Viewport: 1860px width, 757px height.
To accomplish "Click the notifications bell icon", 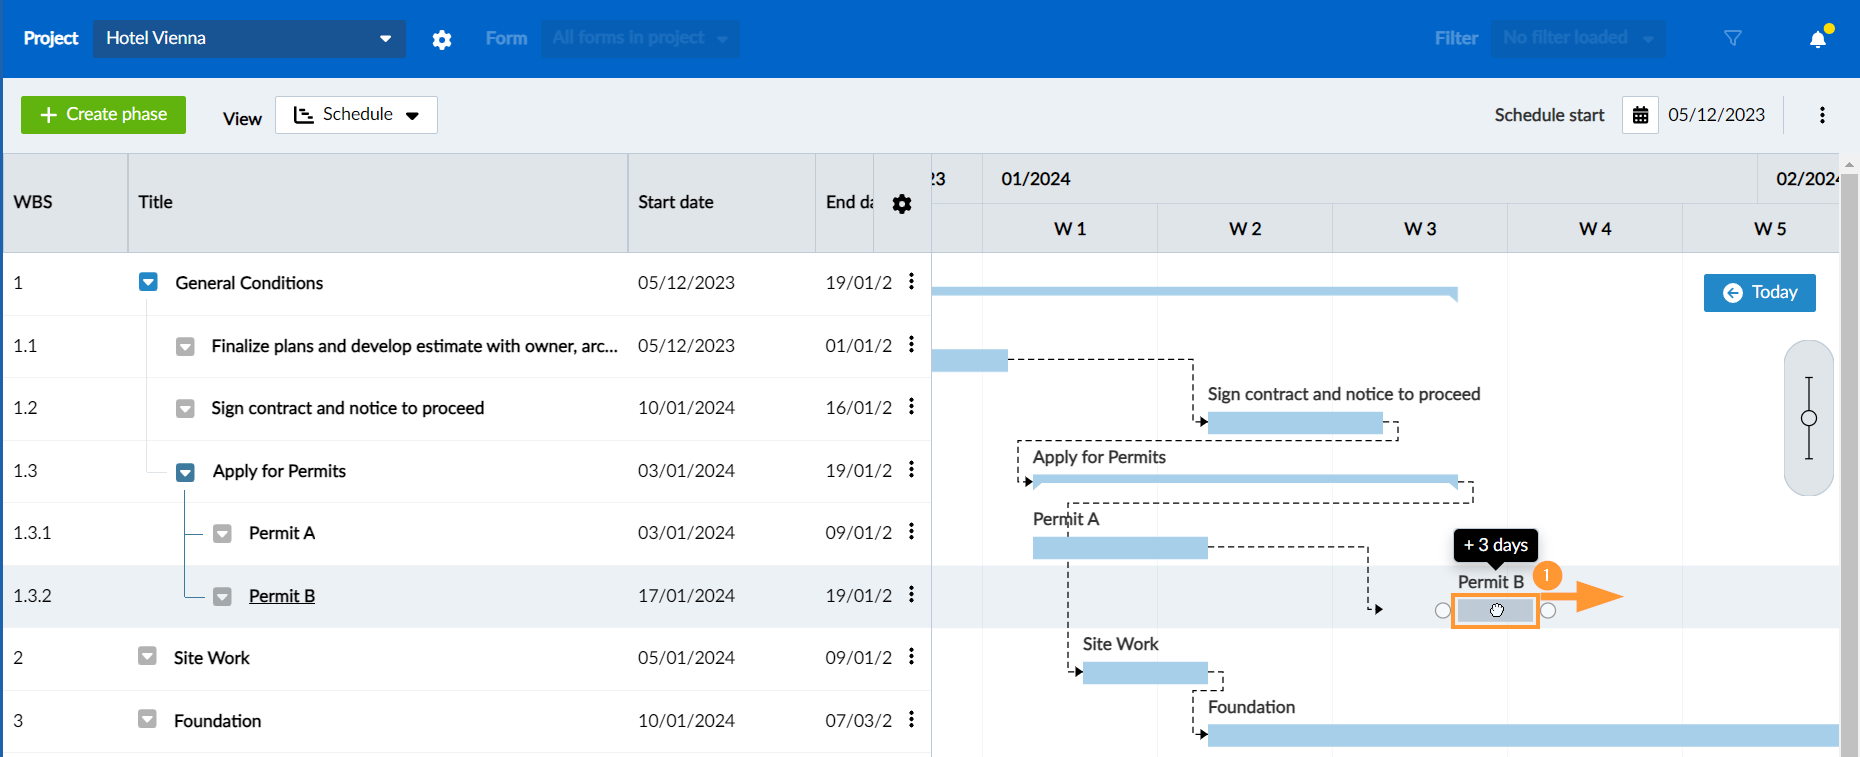I will coord(1818,39).
